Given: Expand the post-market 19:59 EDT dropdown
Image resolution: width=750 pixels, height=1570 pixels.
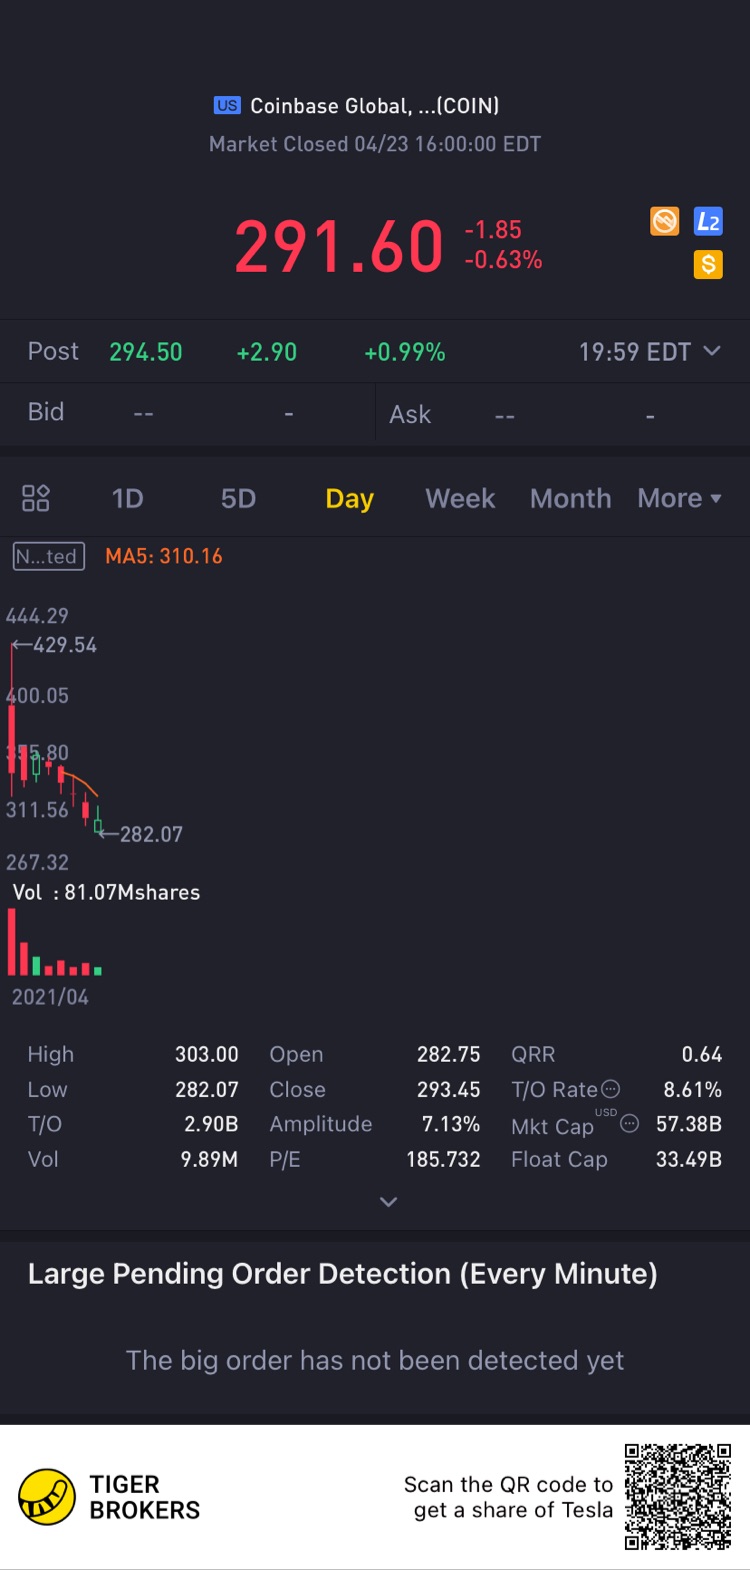Looking at the screenshot, I should tap(649, 352).
